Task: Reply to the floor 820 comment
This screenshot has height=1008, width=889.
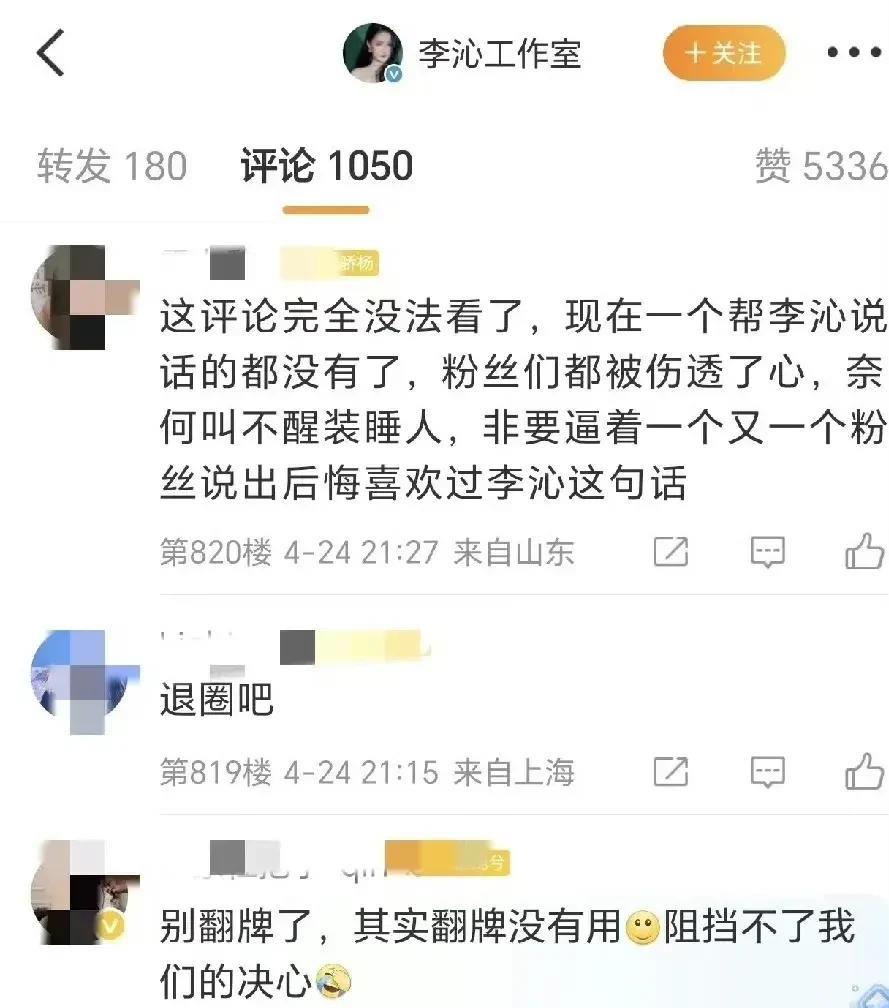Action: [x=768, y=552]
